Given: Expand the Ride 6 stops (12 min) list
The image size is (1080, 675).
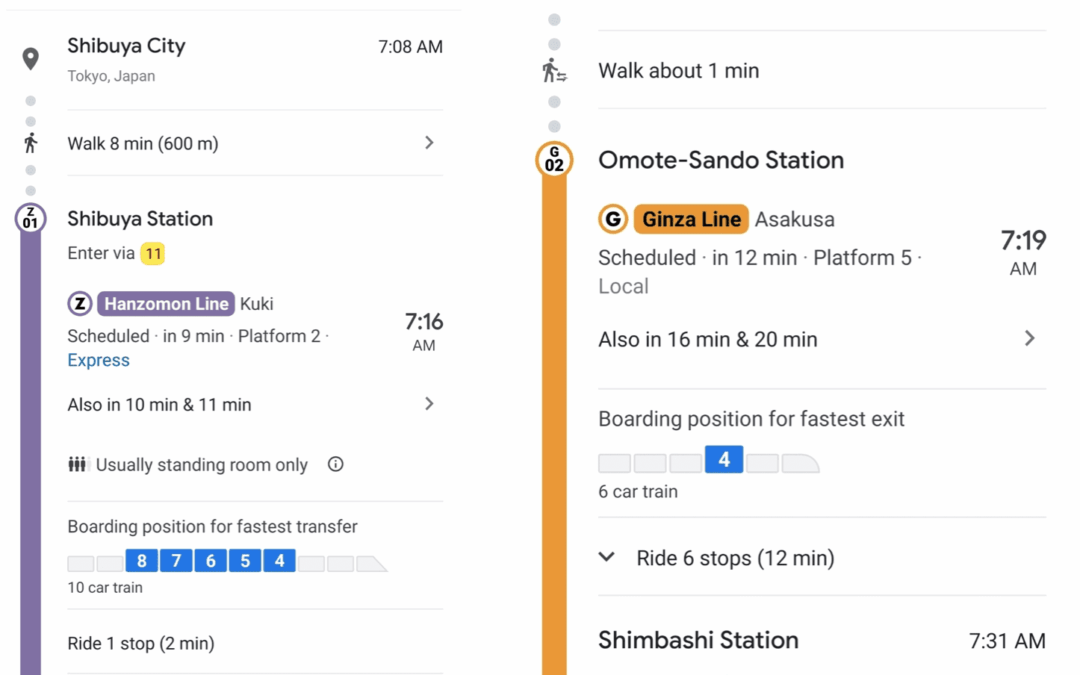Looking at the screenshot, I should pyautogui.click(x=822, y=557).
